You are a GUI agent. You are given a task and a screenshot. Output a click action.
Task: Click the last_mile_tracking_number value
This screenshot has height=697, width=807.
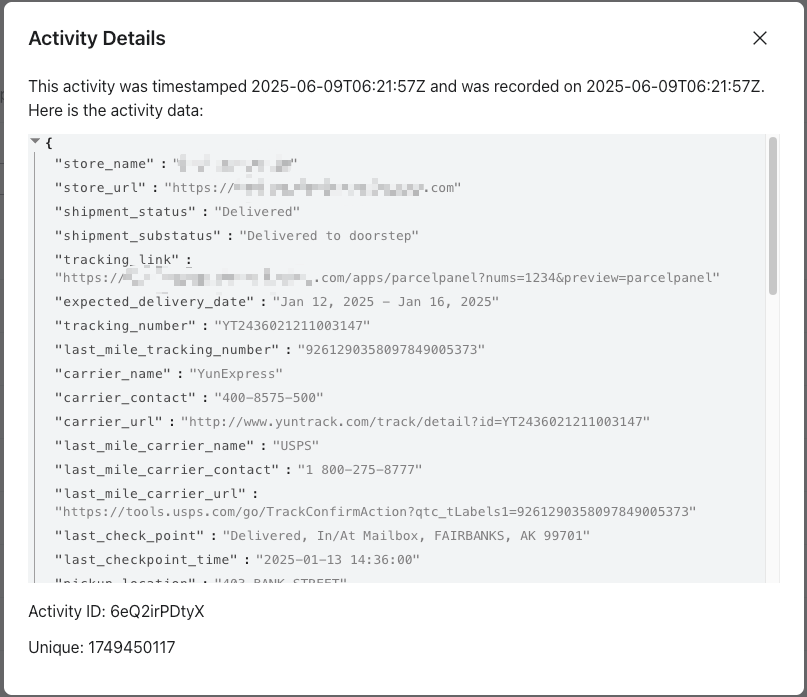[x=391, y=350]
